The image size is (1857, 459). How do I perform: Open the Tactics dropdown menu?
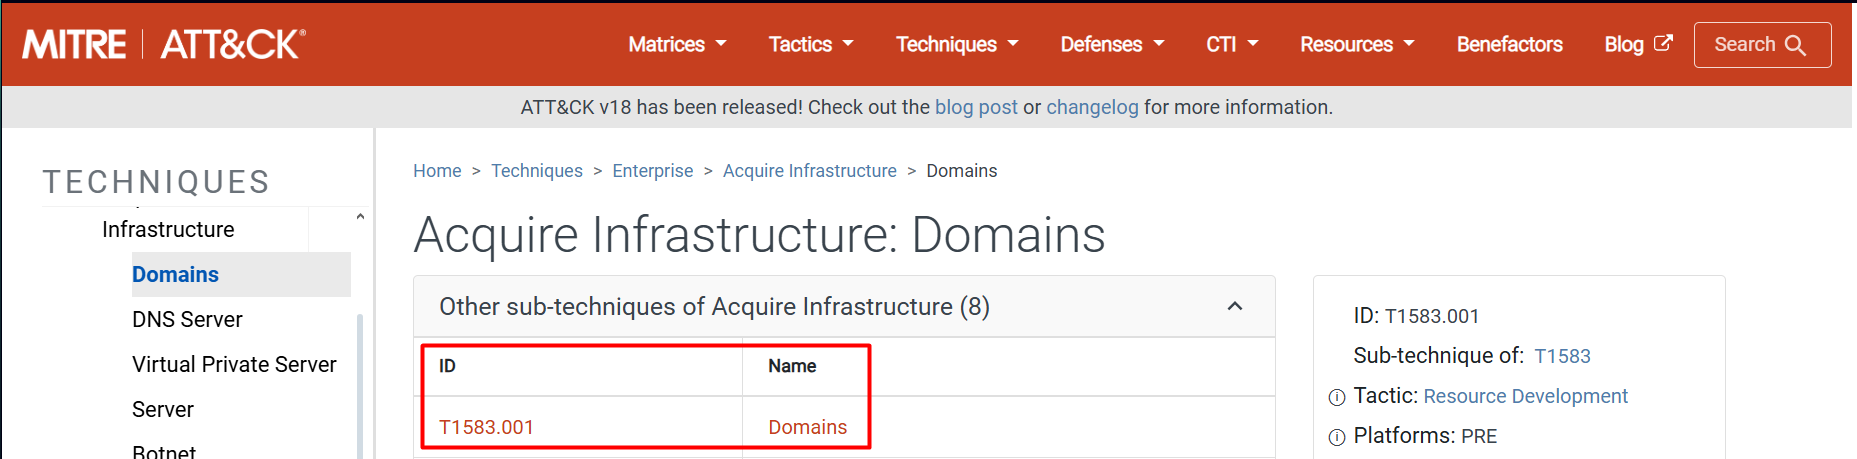(x=811, y=44)
